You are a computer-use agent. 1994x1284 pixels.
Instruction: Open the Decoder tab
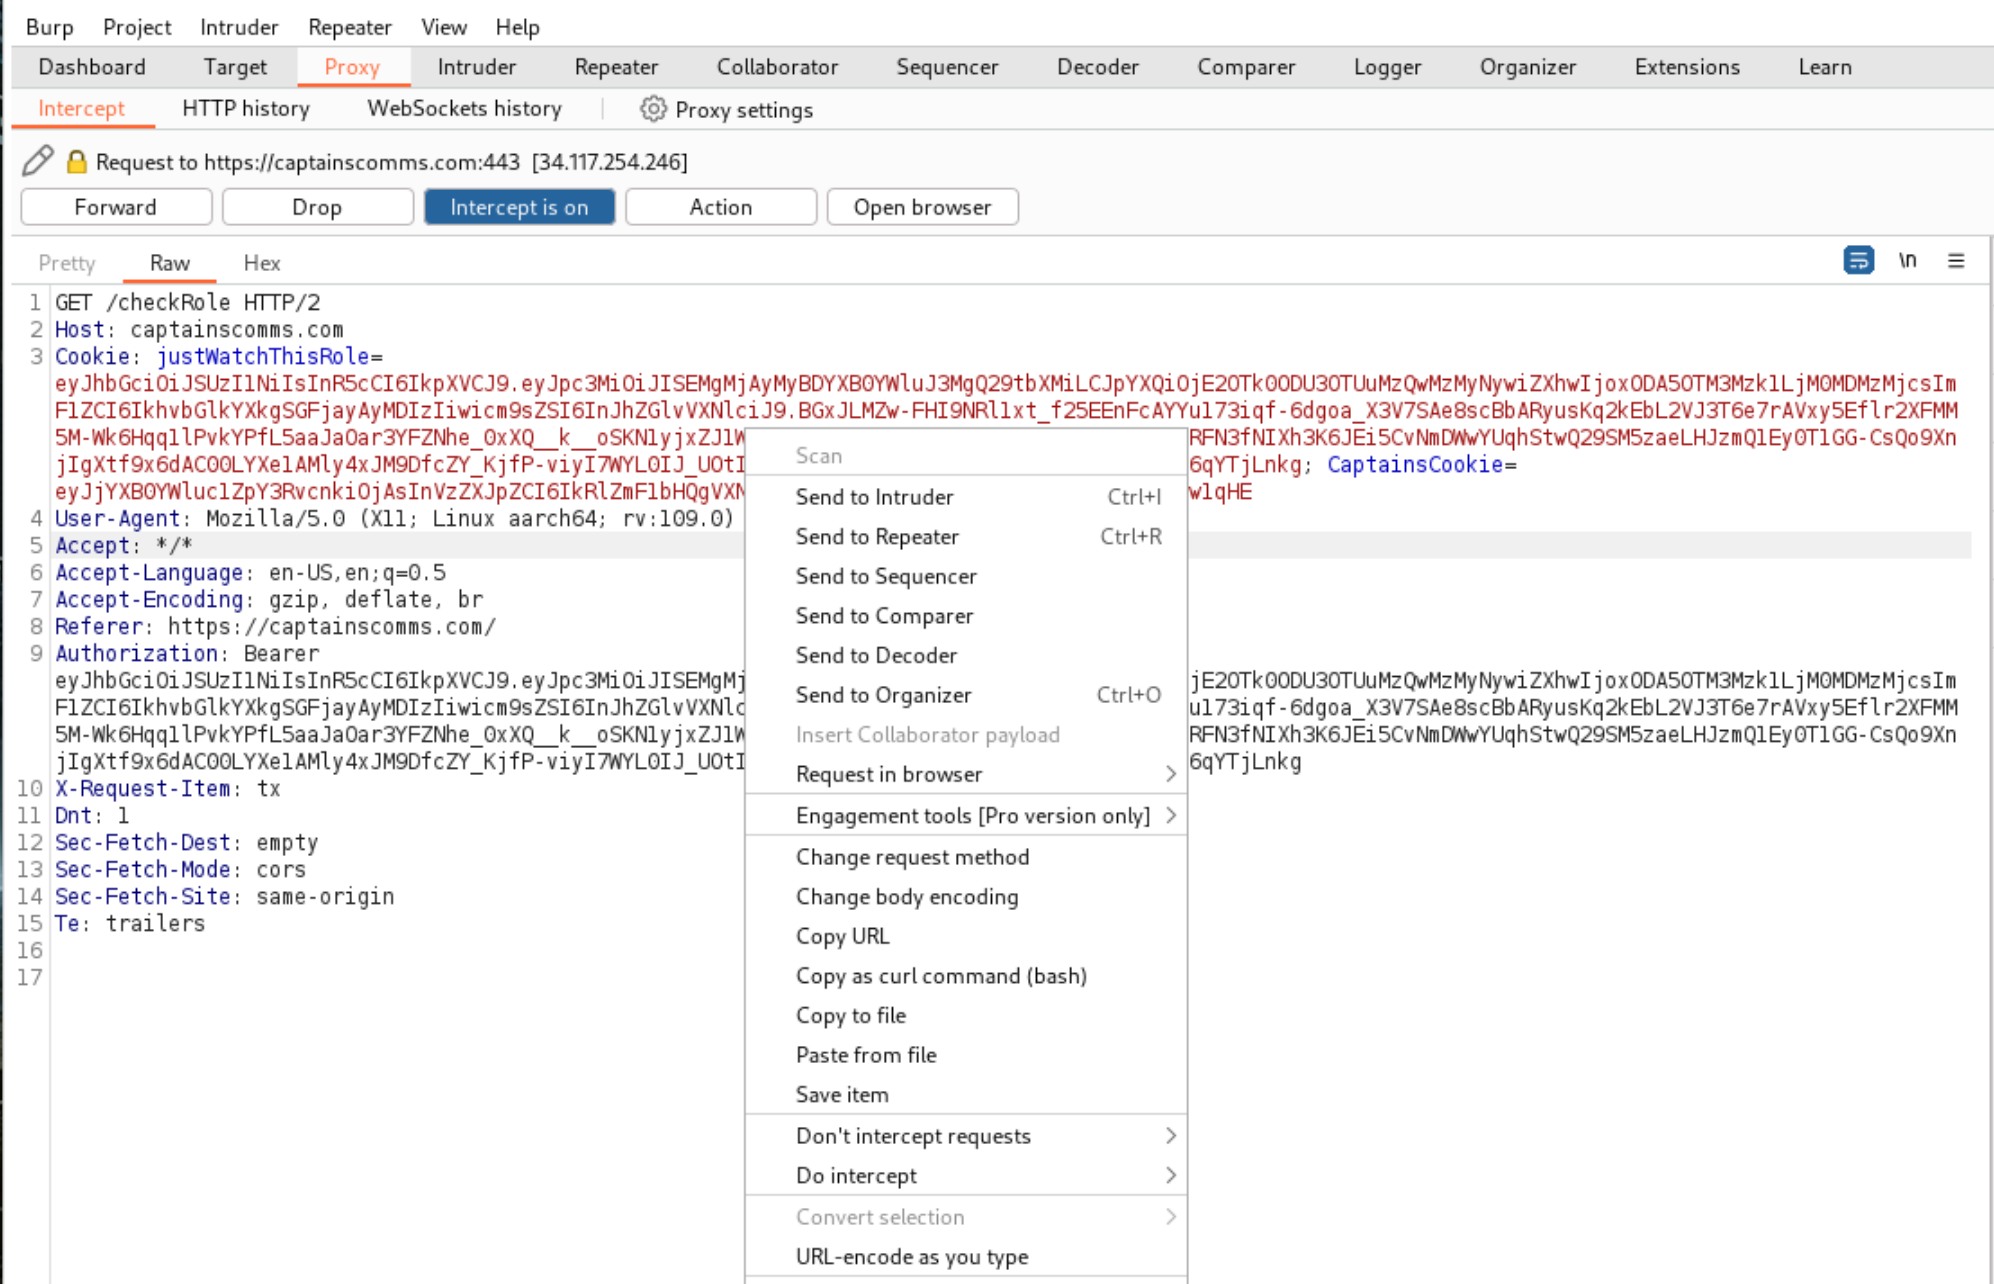[x=1098, y=67]
